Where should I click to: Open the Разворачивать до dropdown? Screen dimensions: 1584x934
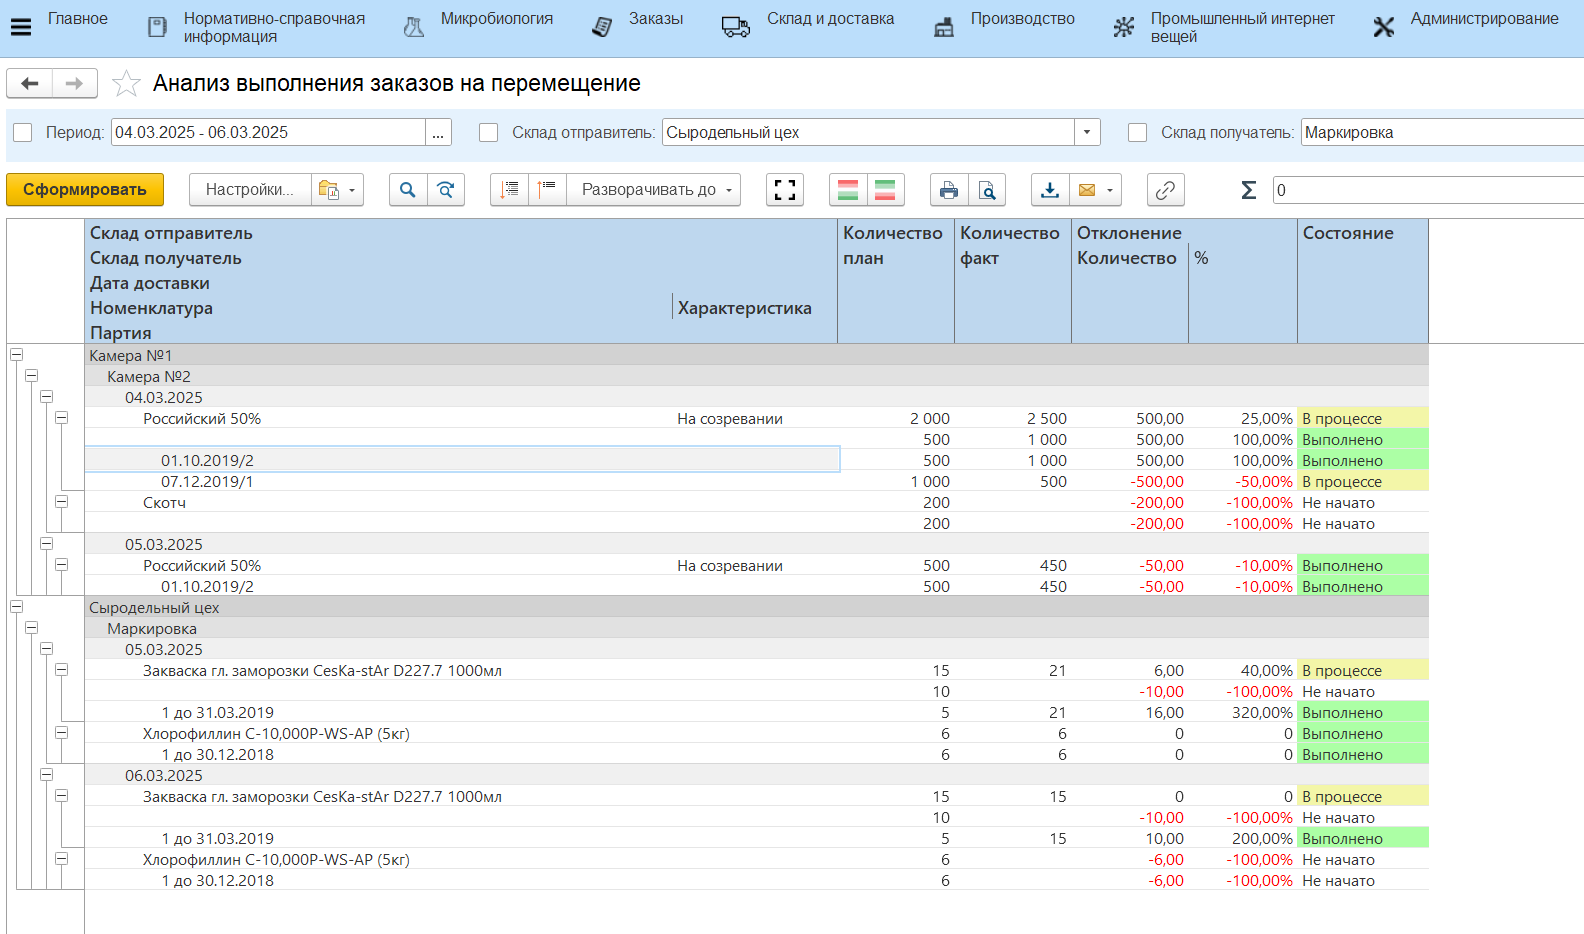[x=654, y=190]
